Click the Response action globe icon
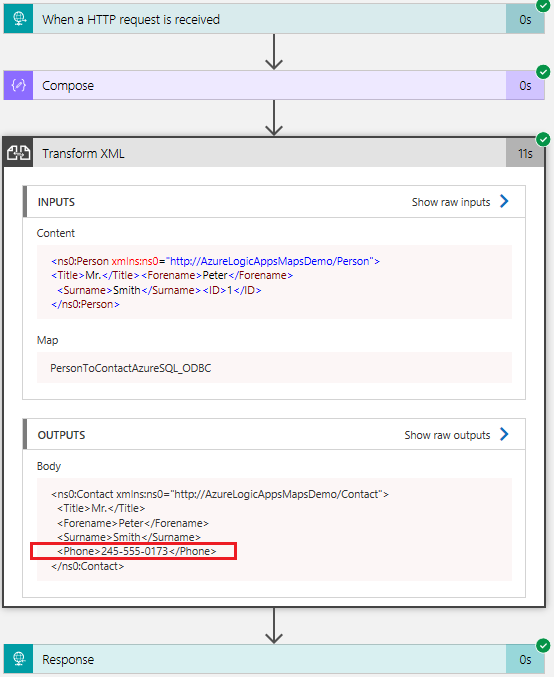The image size is (554, 677). pyautogui.click(x=19, y=659)
